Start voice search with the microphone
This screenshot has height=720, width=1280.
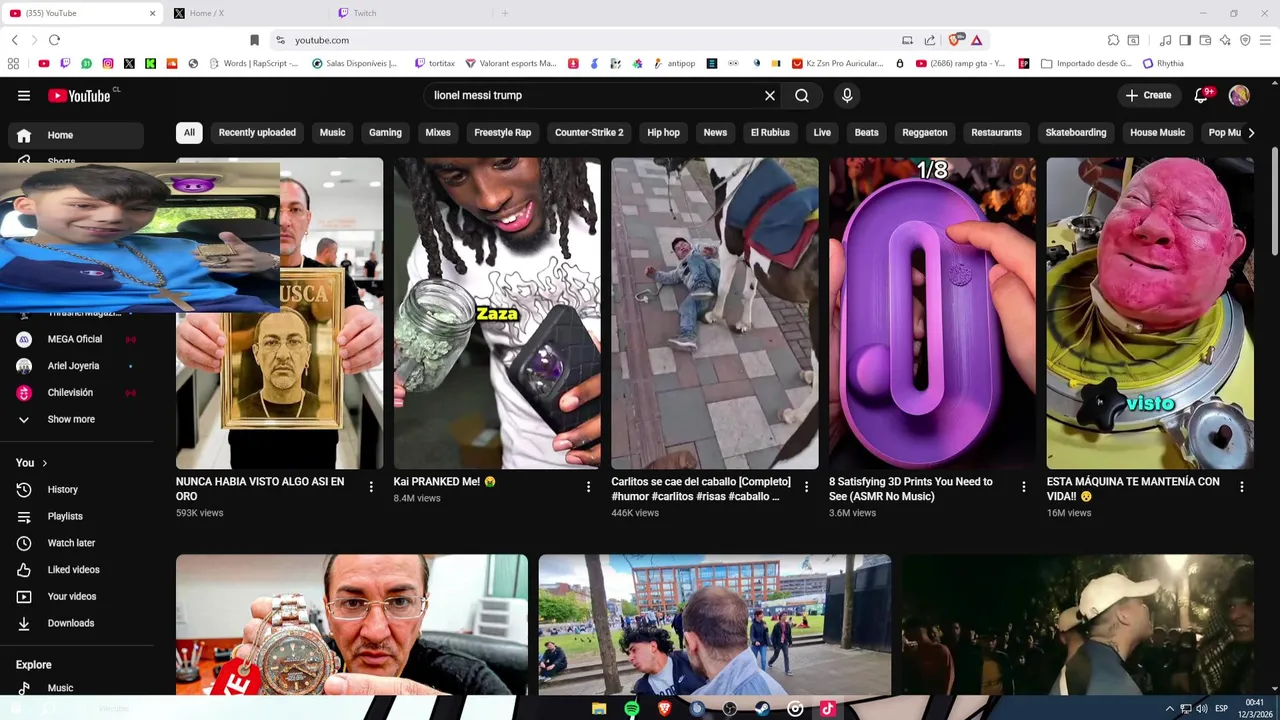(x=847, y=96)
